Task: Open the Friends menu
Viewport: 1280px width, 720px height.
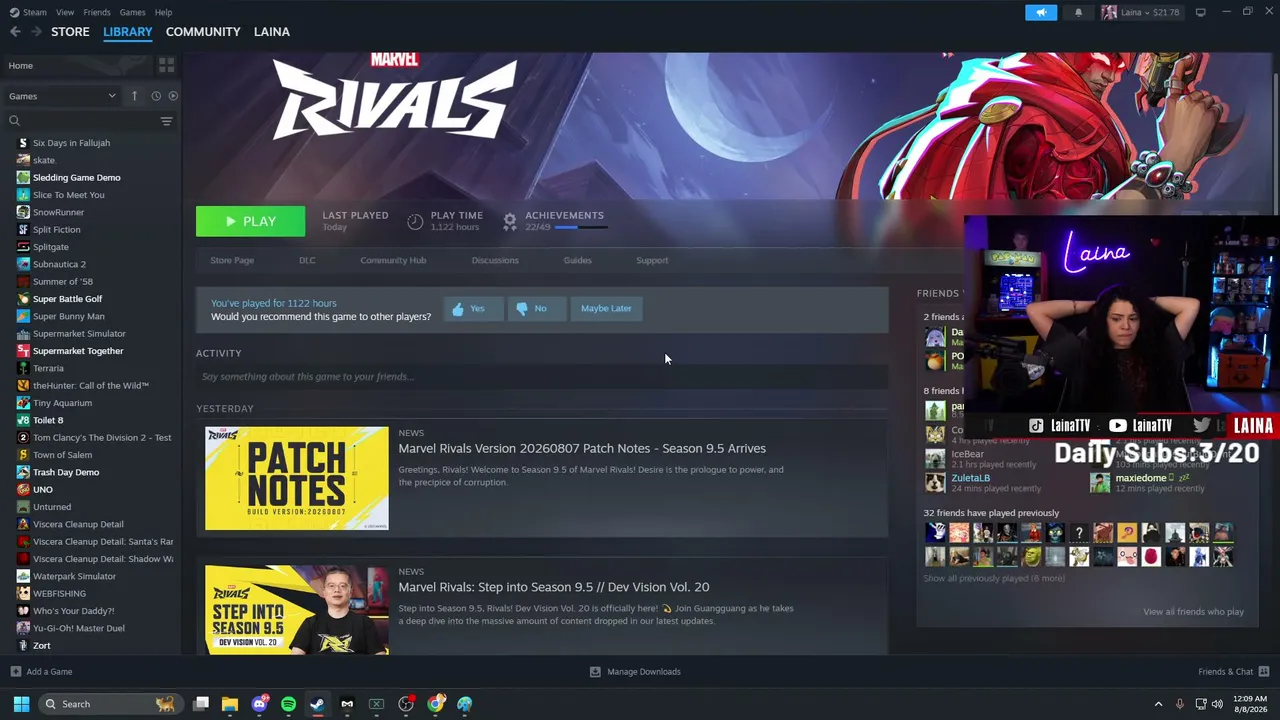Action: (x=97, y=12)
